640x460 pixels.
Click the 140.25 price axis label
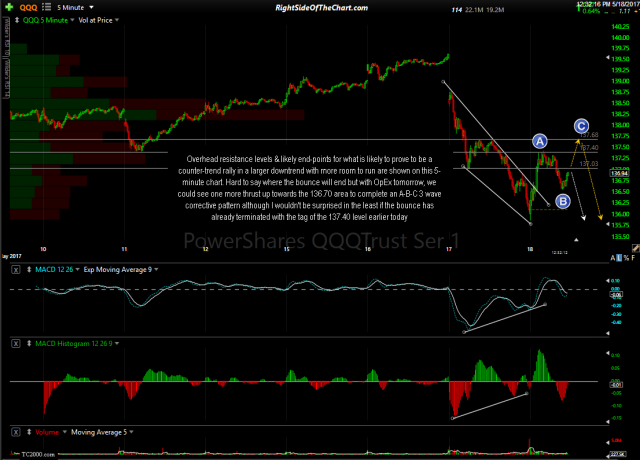[x=620, y=27]
